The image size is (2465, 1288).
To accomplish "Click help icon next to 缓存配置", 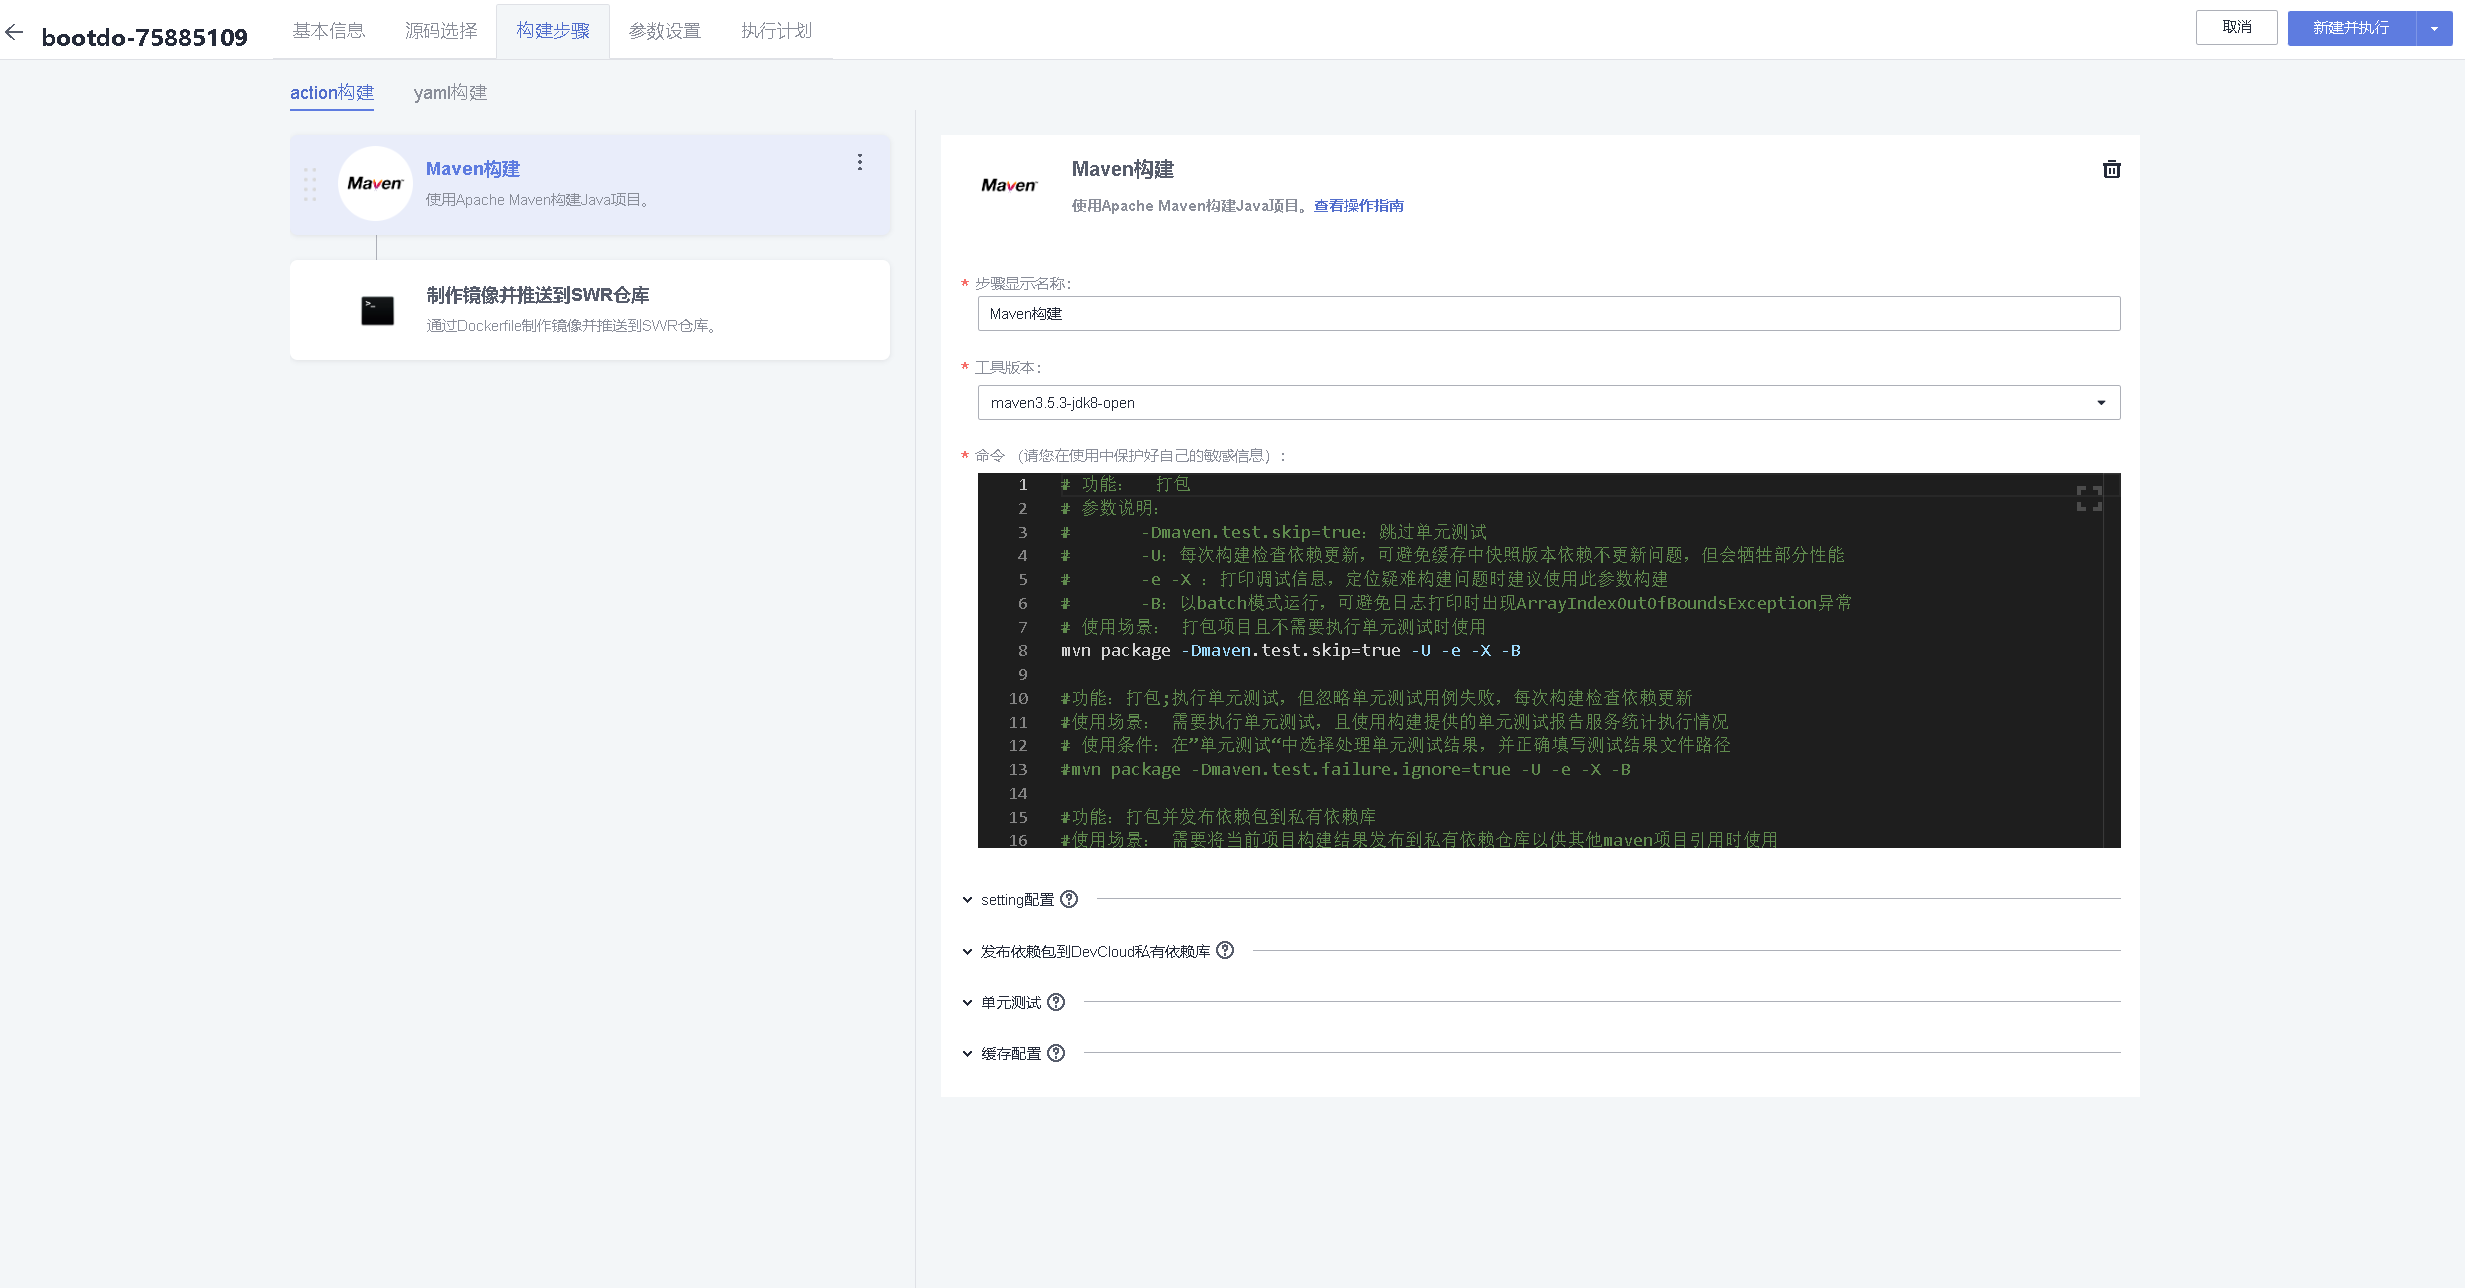I will 1056,1053.
